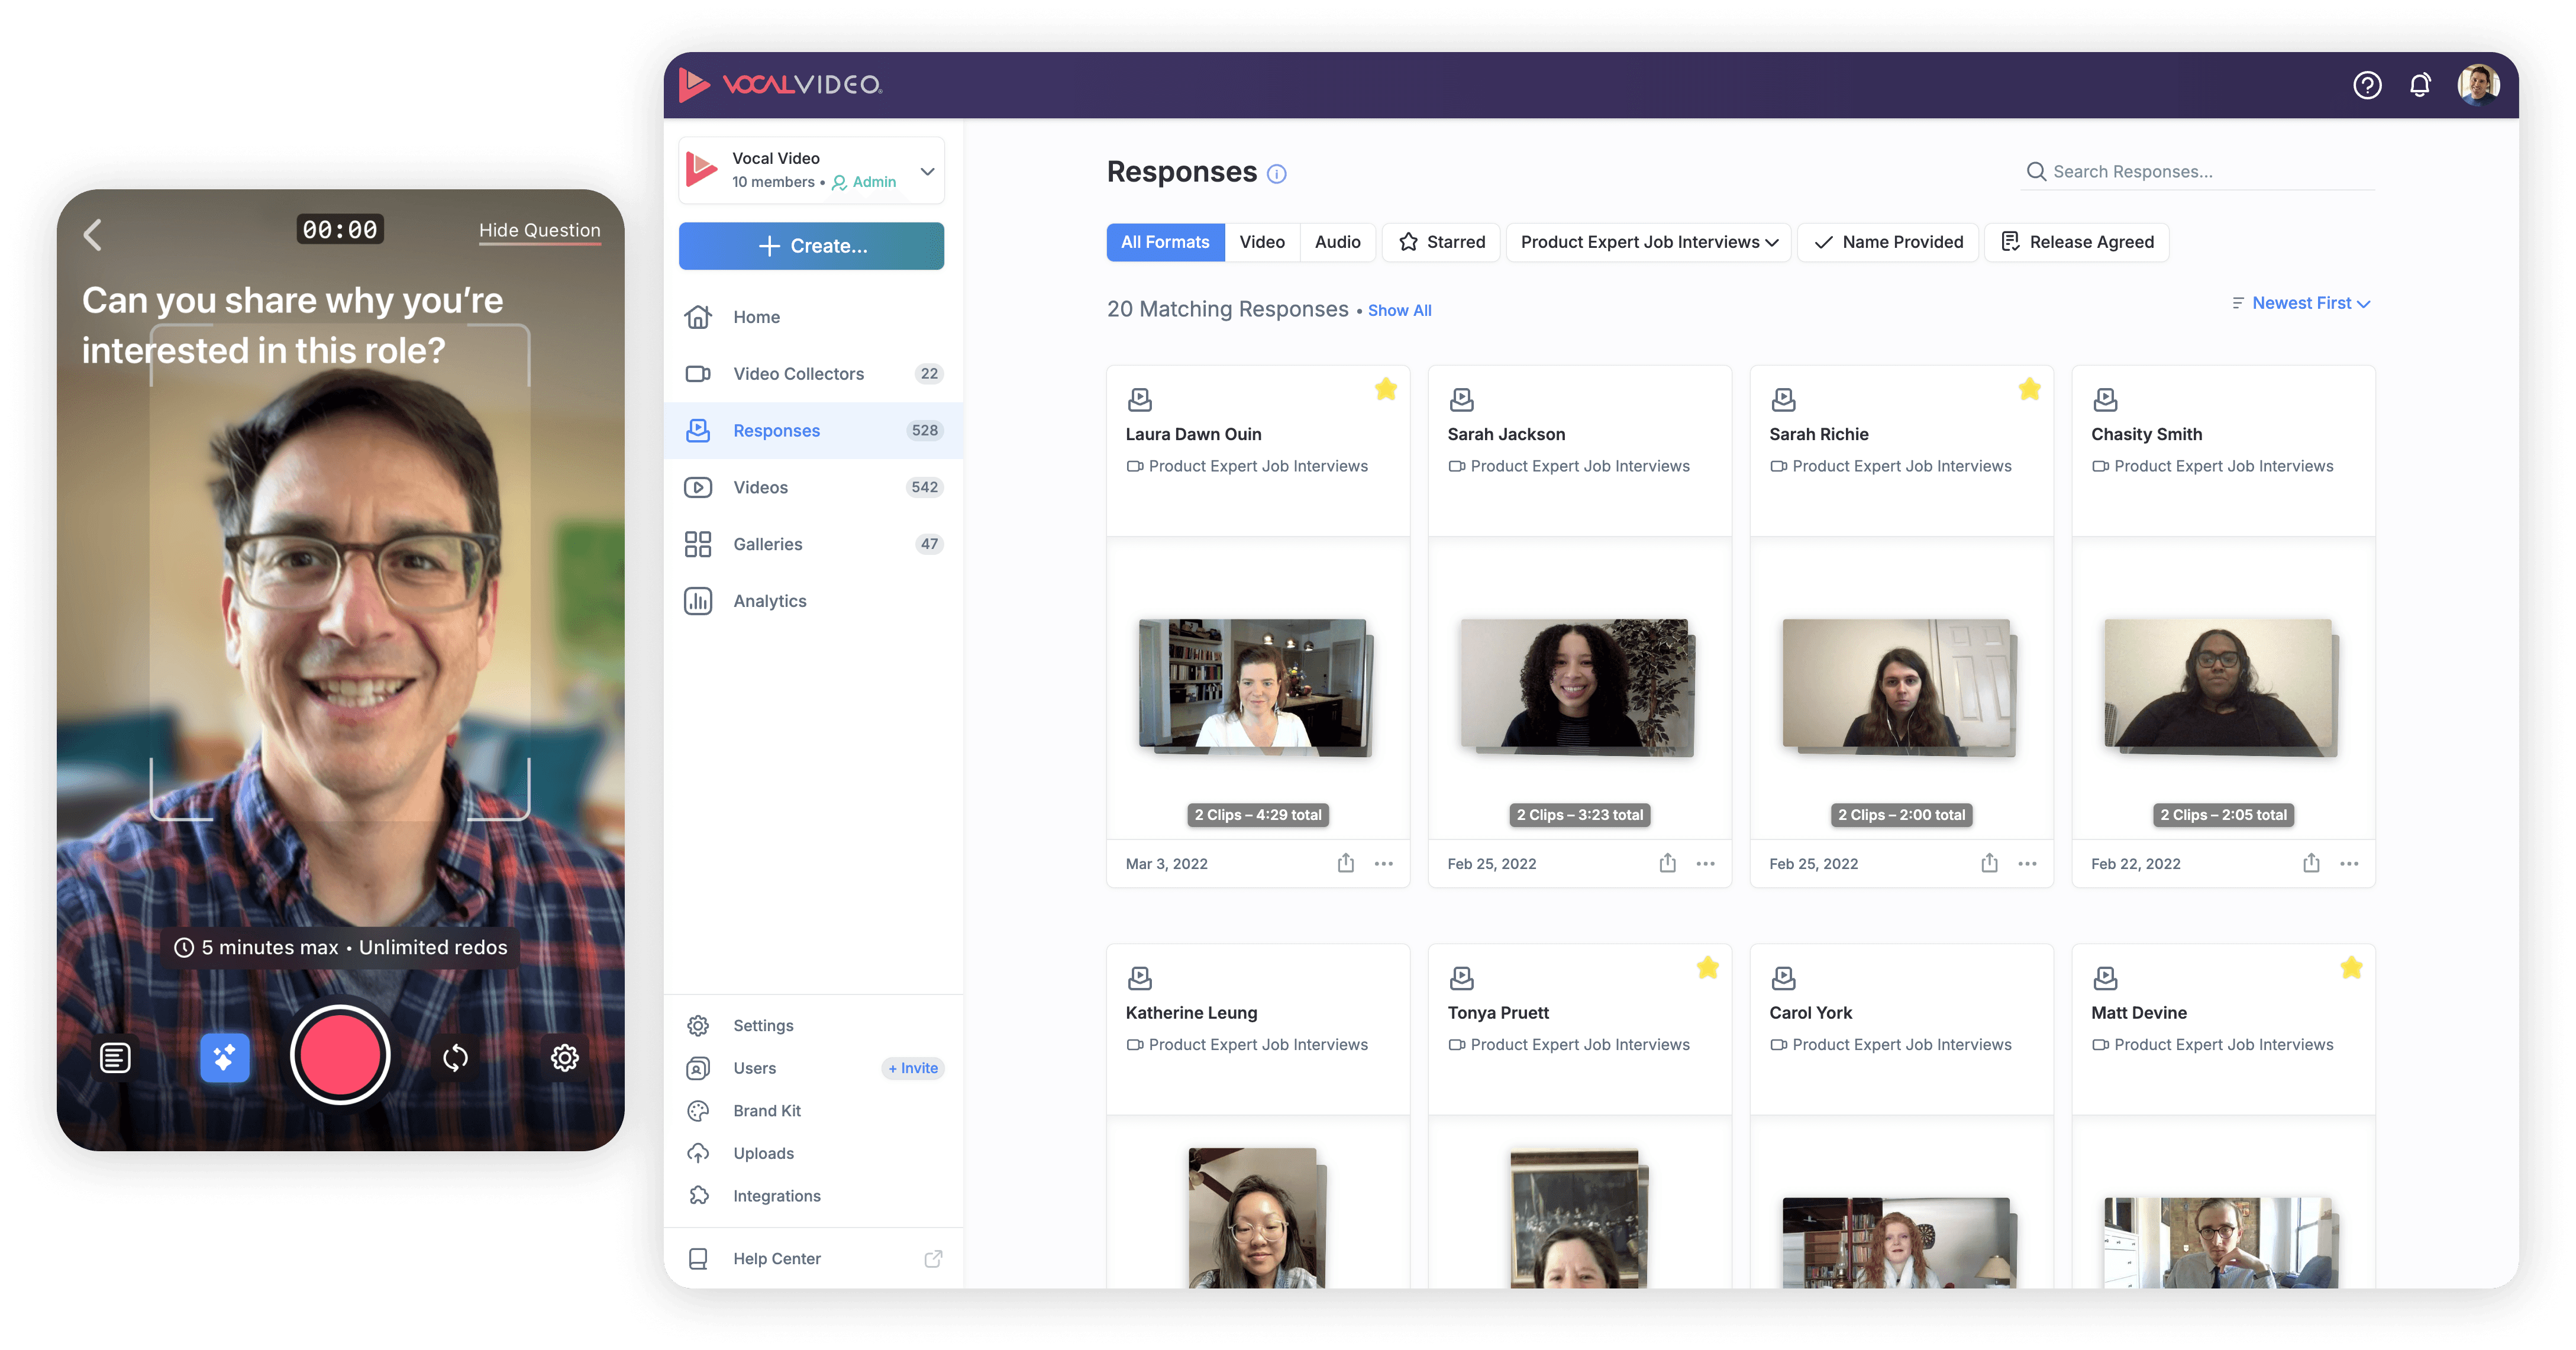Click Hide Question in recorder
Screen dimensions: 2576x1350
point(539,230)
